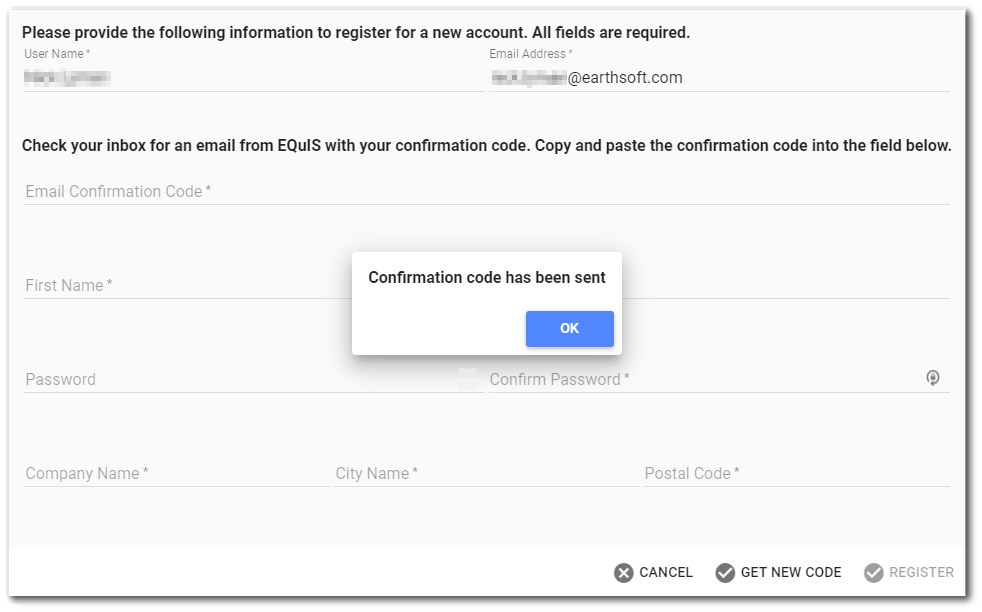Image resolution: width=982 pixels, height=612 pixels.
Task: Click the X icon beside CANCEL
Action: (x=622, y=572)
